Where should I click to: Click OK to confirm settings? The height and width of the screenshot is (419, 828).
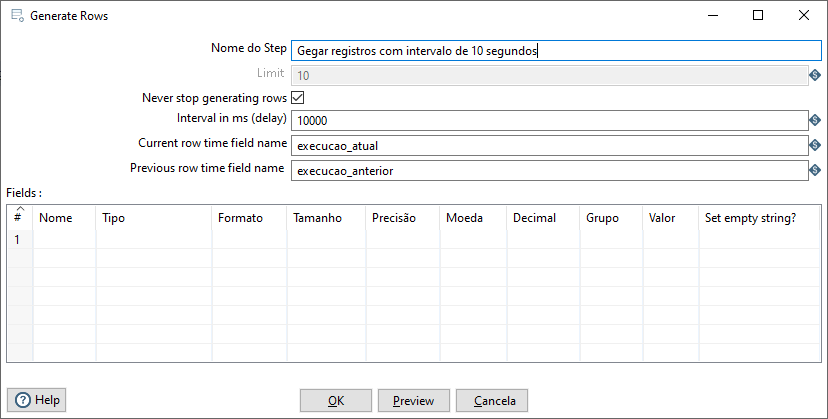point(336,401)
